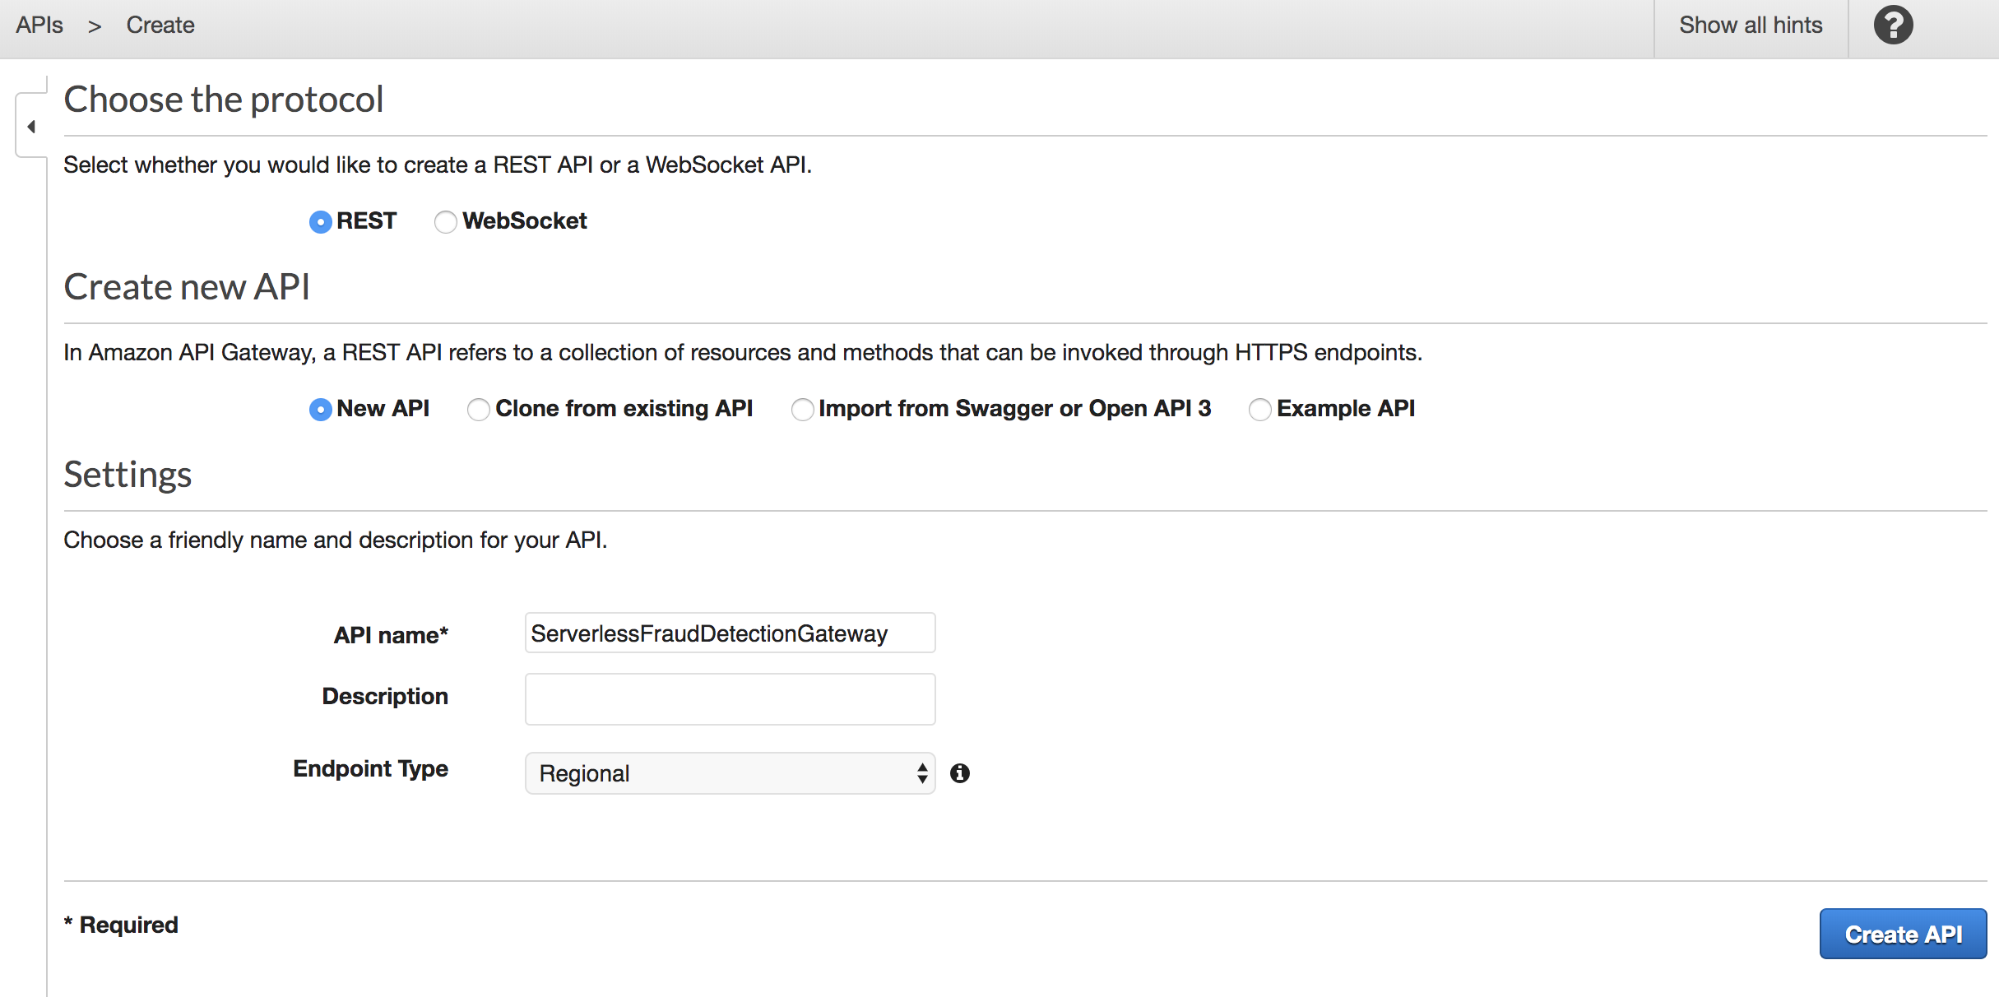1999x998 pixels.
Task: Select the WebSocket protocol radio button
Action: point(445,222)
